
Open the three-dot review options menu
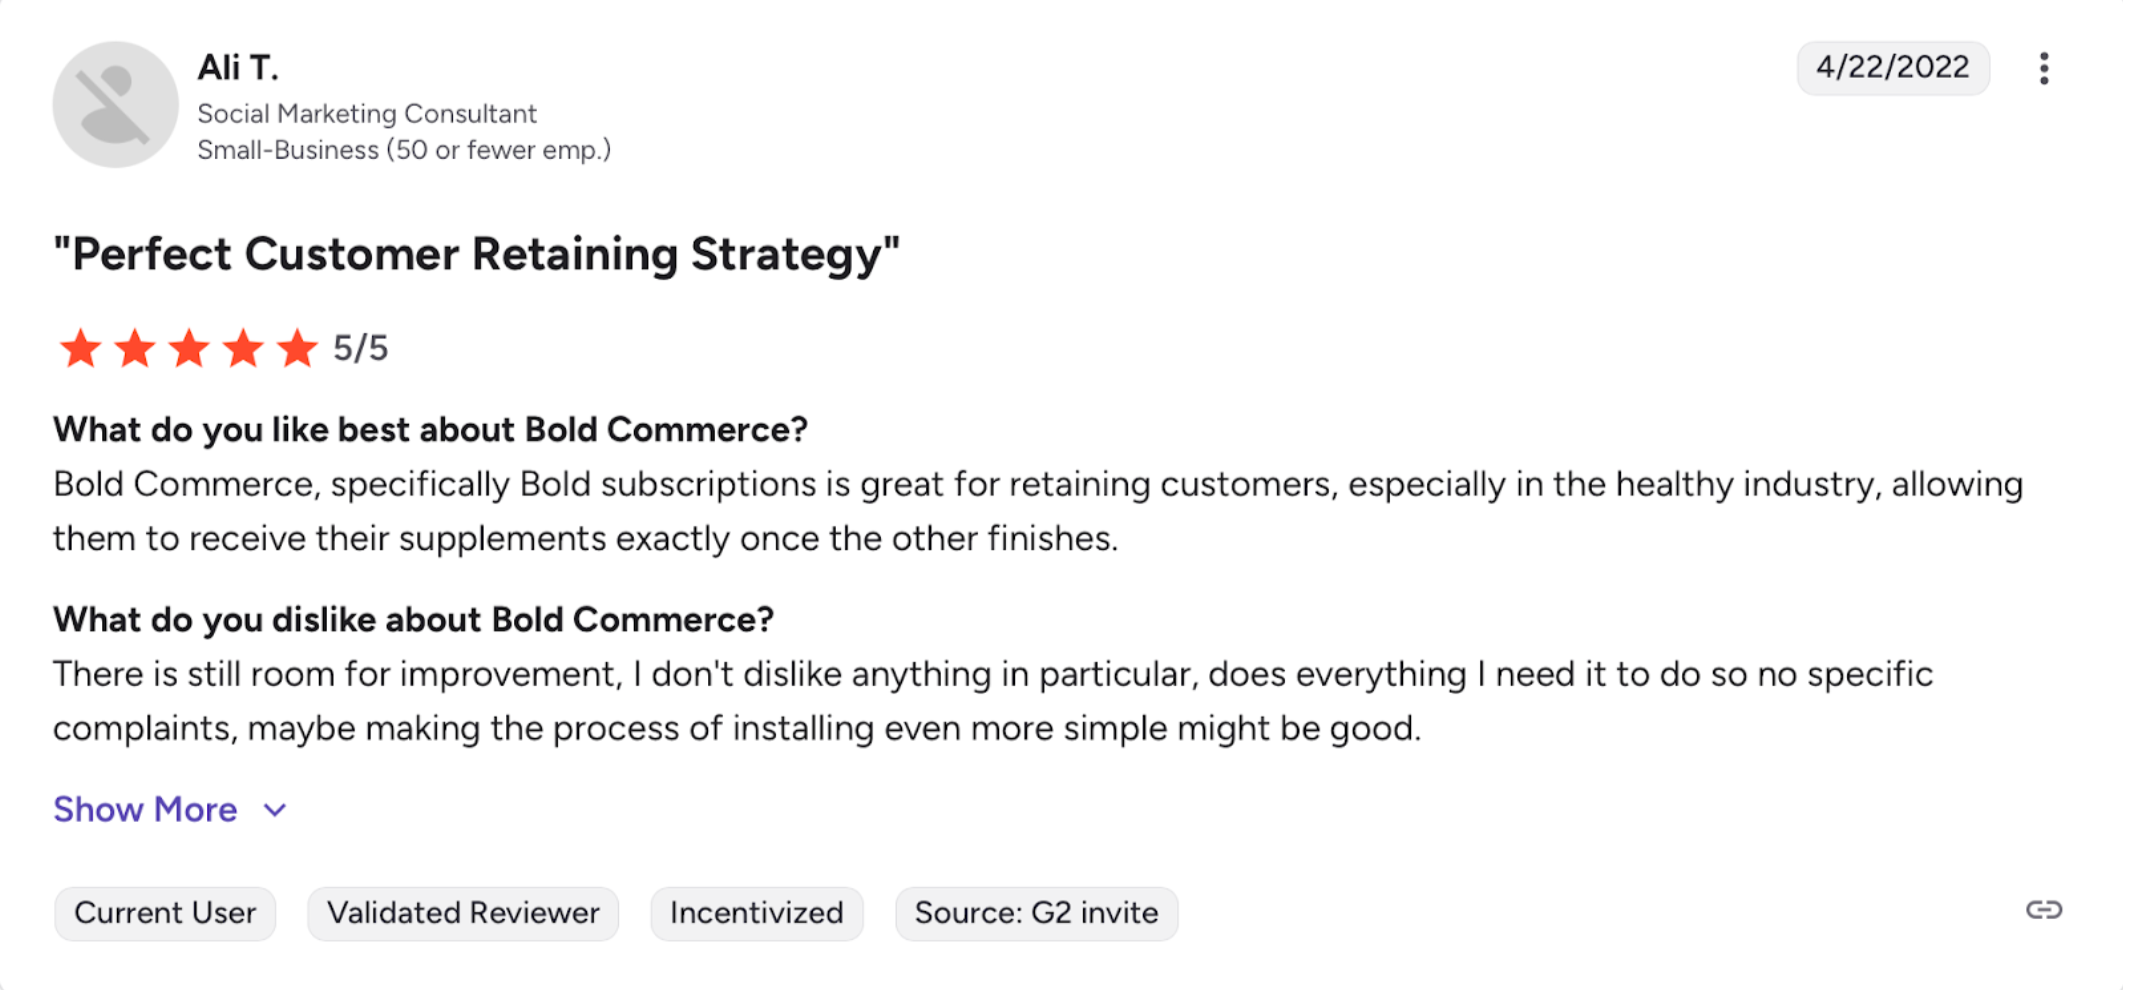coord(2044,68)
